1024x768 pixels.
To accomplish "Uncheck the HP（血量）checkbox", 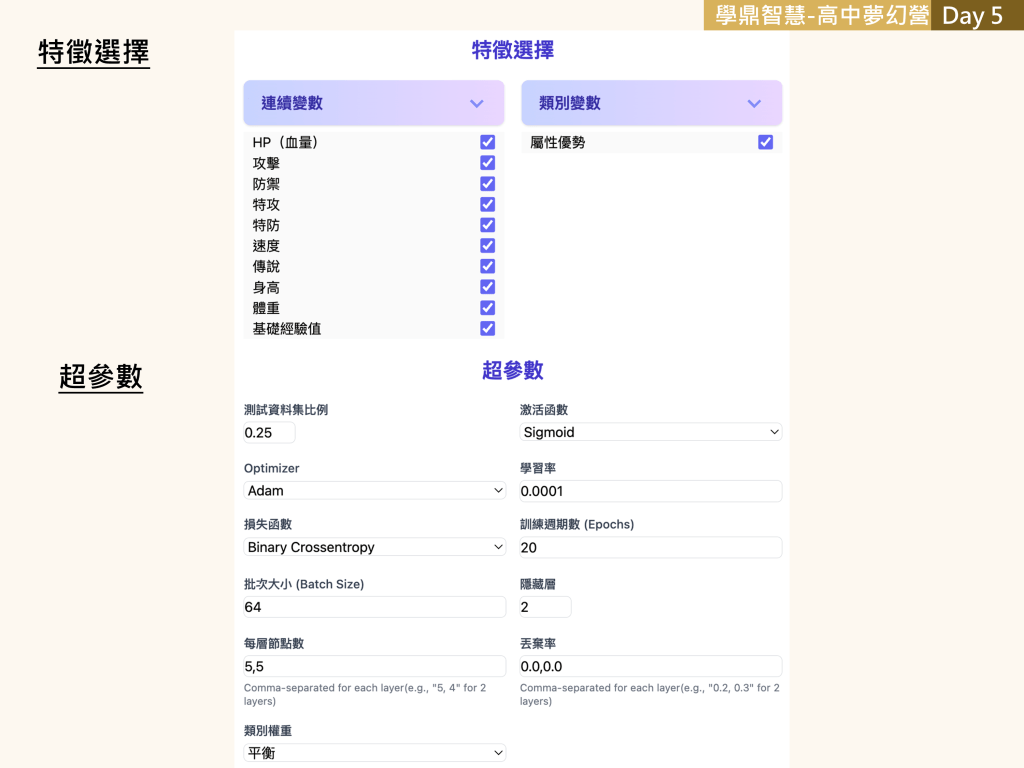I will pos(488,142).
